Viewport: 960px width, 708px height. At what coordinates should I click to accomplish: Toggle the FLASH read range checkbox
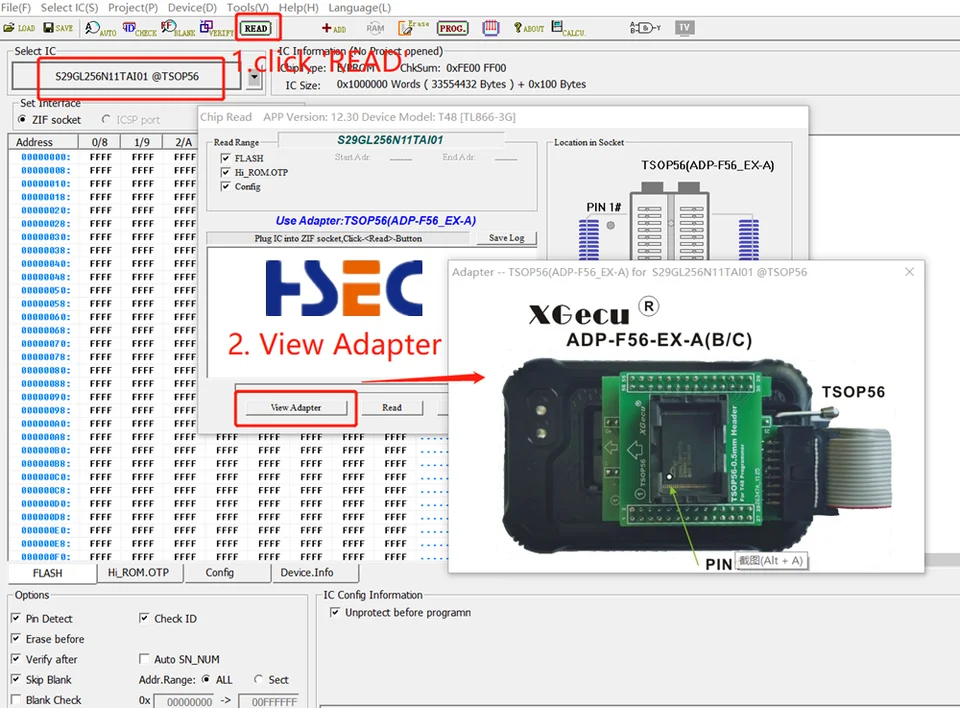tap(226, 158)
